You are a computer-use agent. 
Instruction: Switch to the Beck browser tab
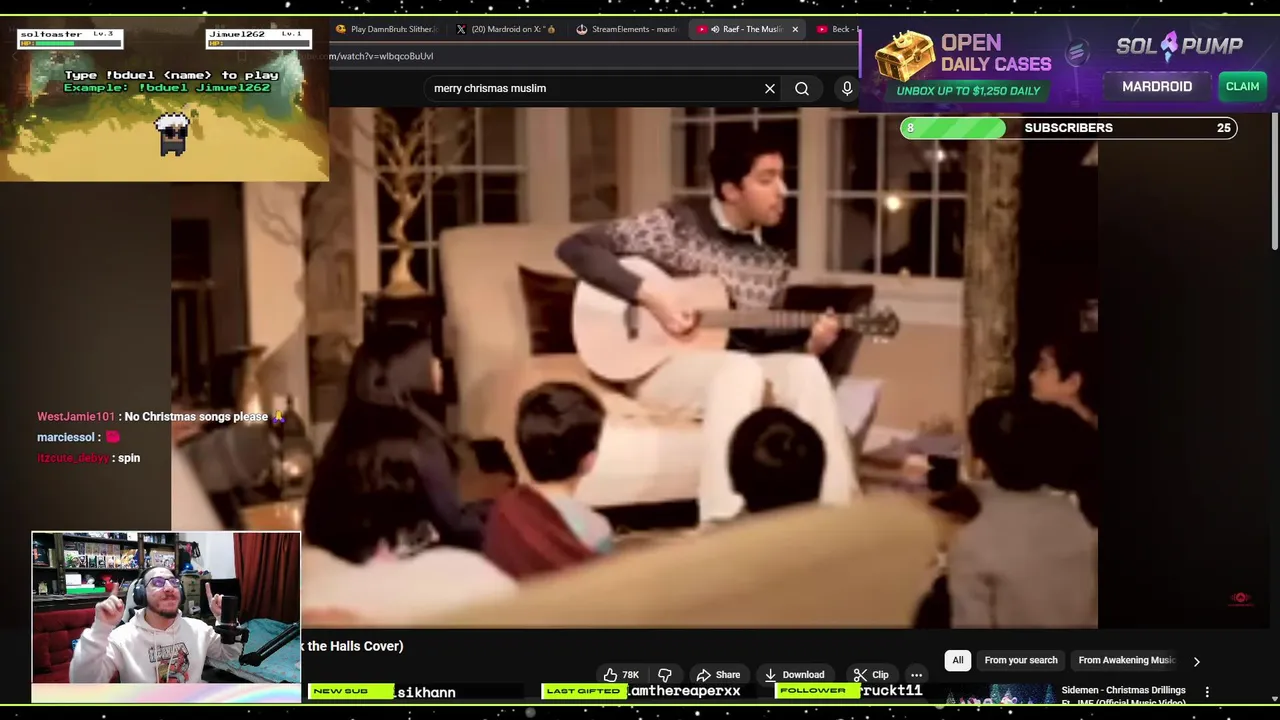835,29
